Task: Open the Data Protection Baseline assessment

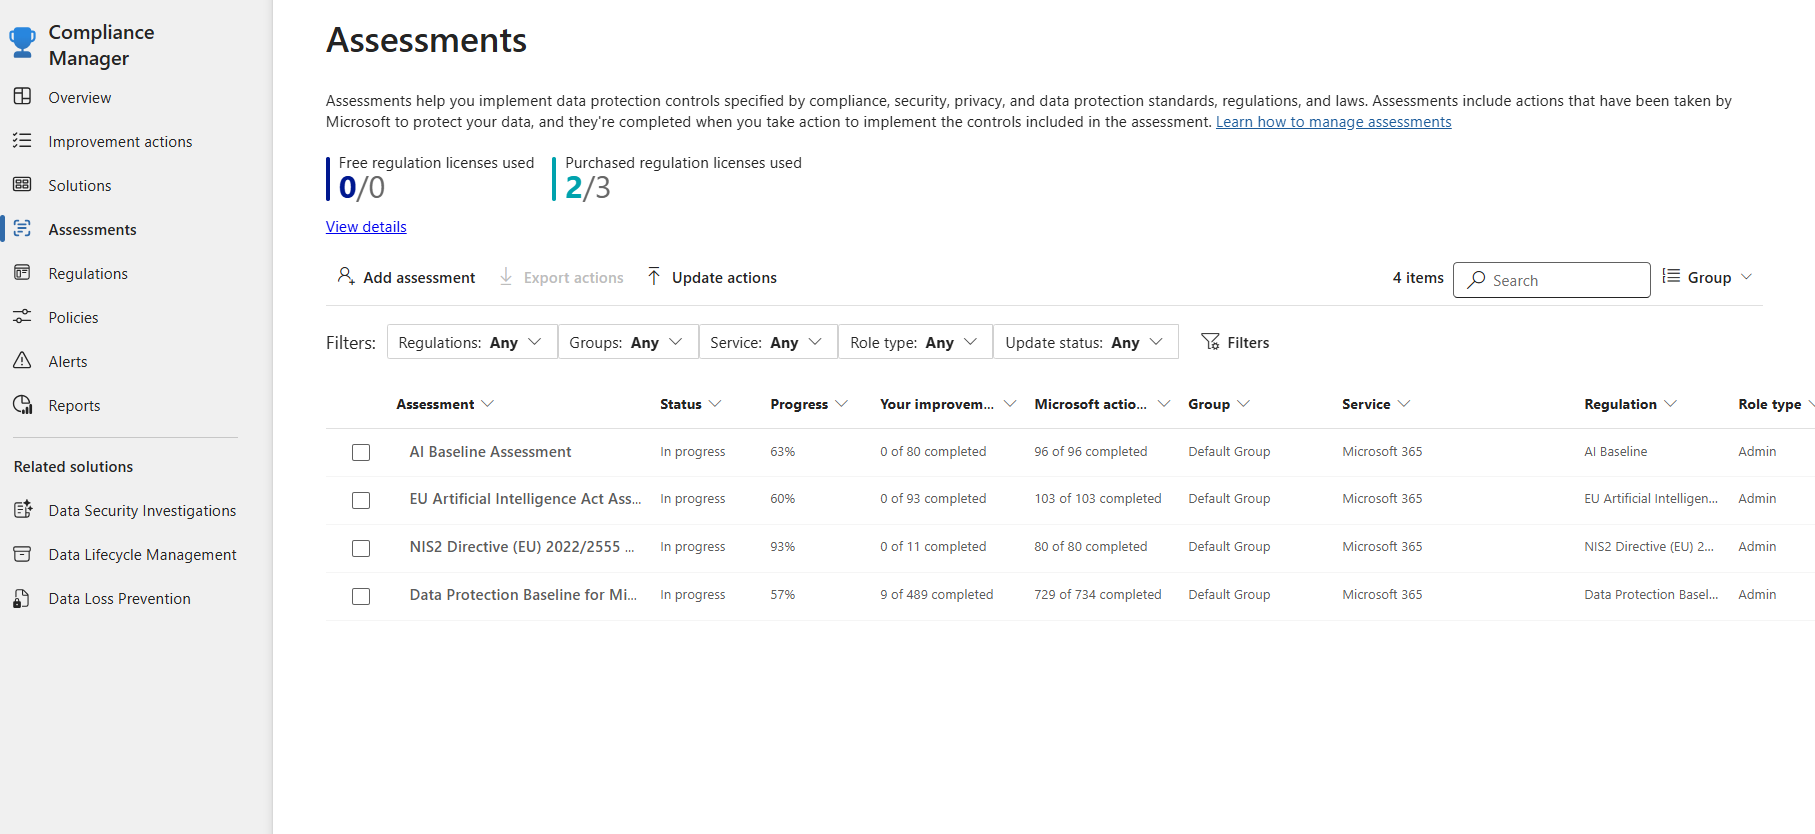Action: point(523,595)
